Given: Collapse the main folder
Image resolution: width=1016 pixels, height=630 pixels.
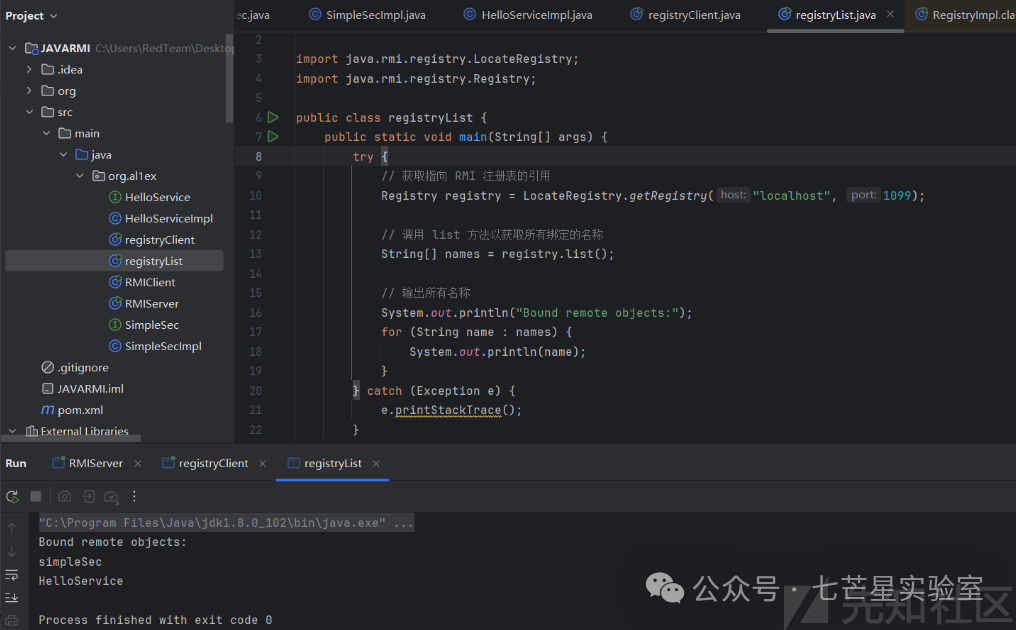Looking at the screenshot, I should [46, 134].
